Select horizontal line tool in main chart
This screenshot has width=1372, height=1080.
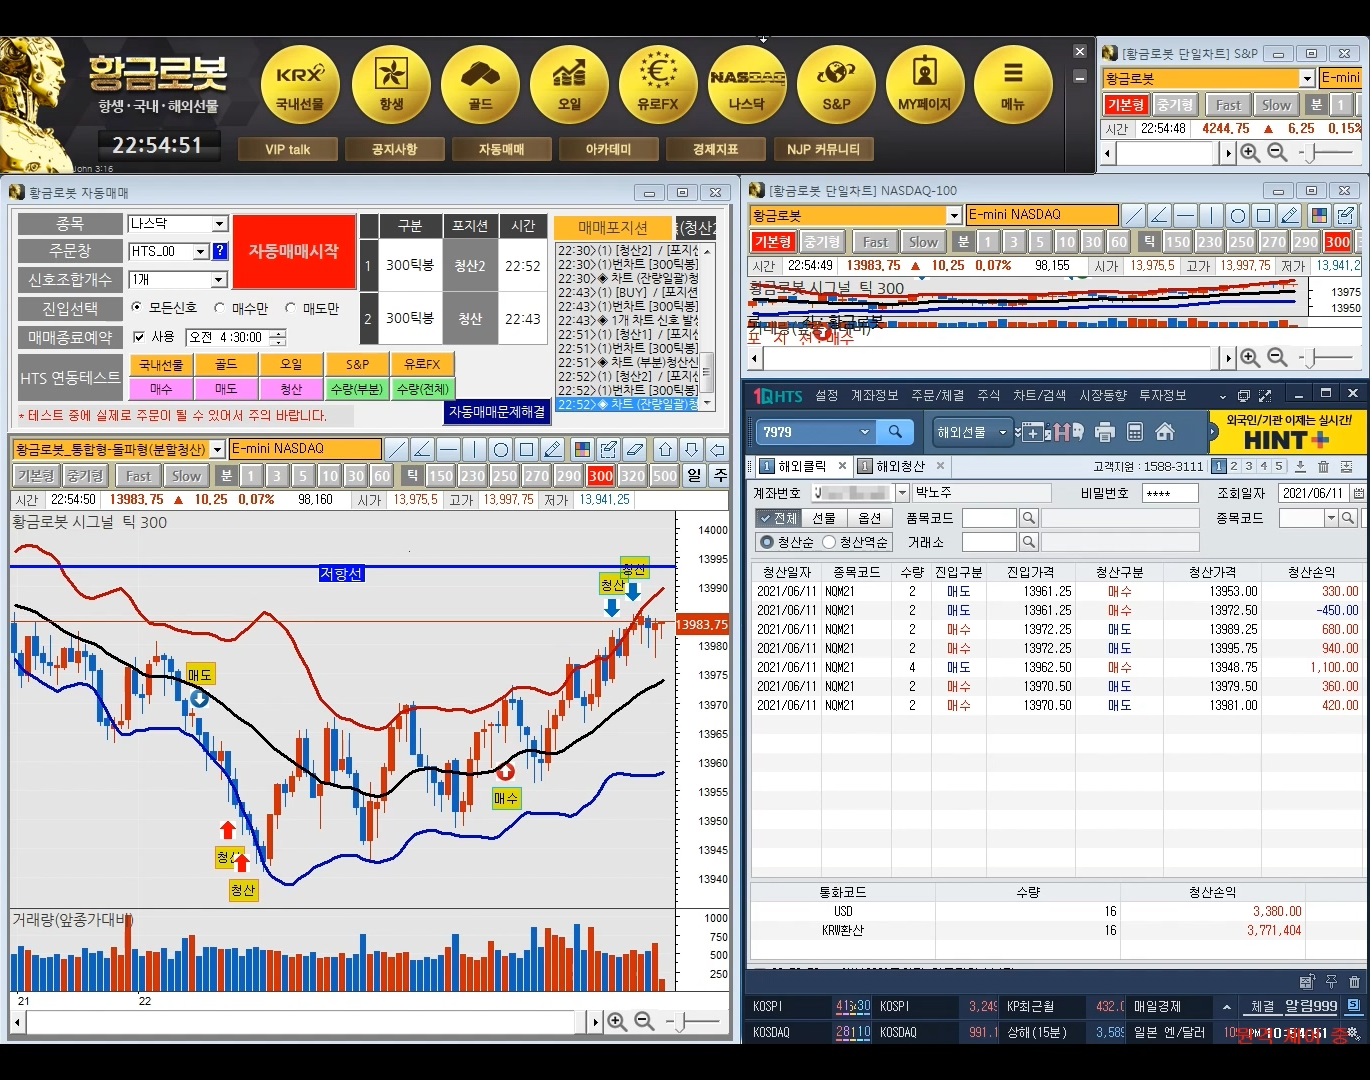pos(449,450)
